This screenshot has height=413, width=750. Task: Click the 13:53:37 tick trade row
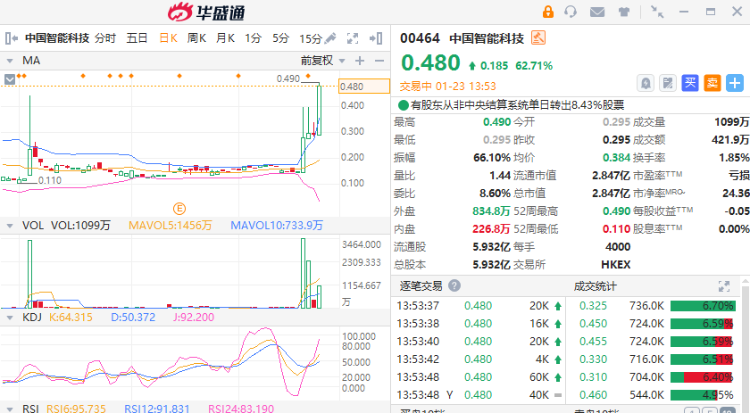[478, 306]
